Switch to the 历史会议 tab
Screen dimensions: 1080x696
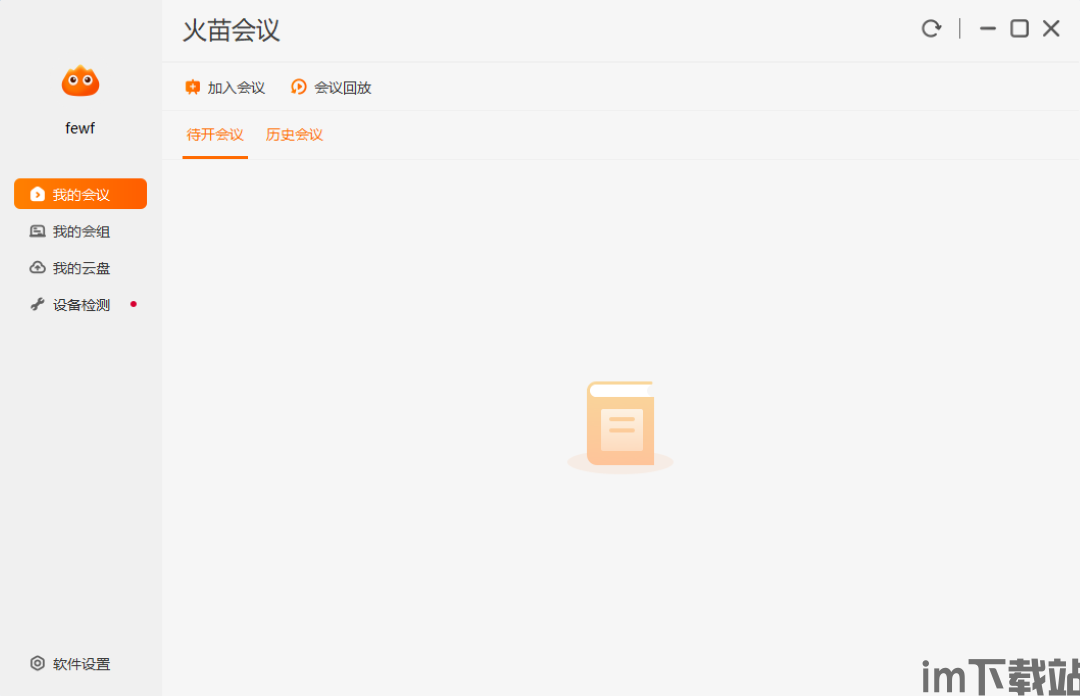coord(294,135)
